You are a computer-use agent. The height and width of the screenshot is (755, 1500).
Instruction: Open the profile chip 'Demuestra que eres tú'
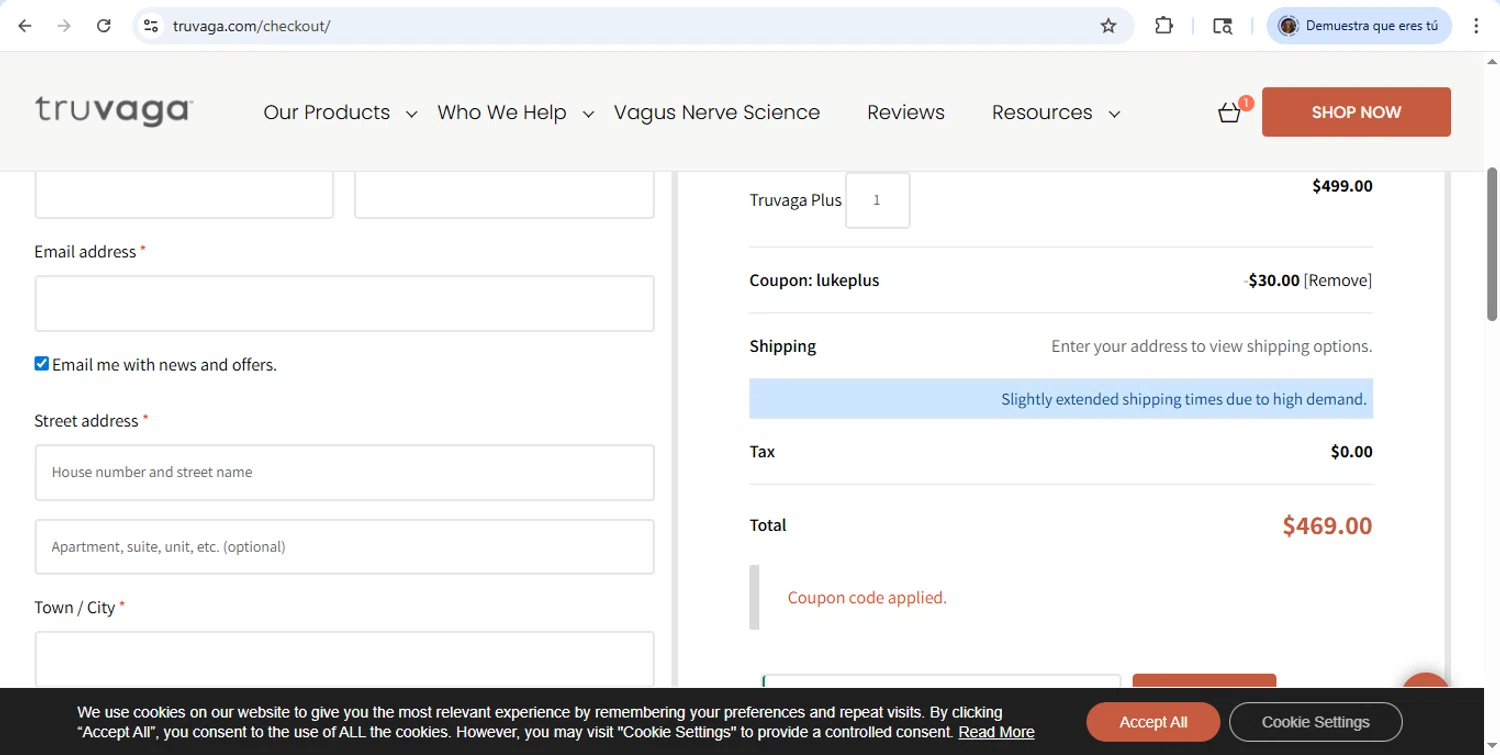[1358, 26]
